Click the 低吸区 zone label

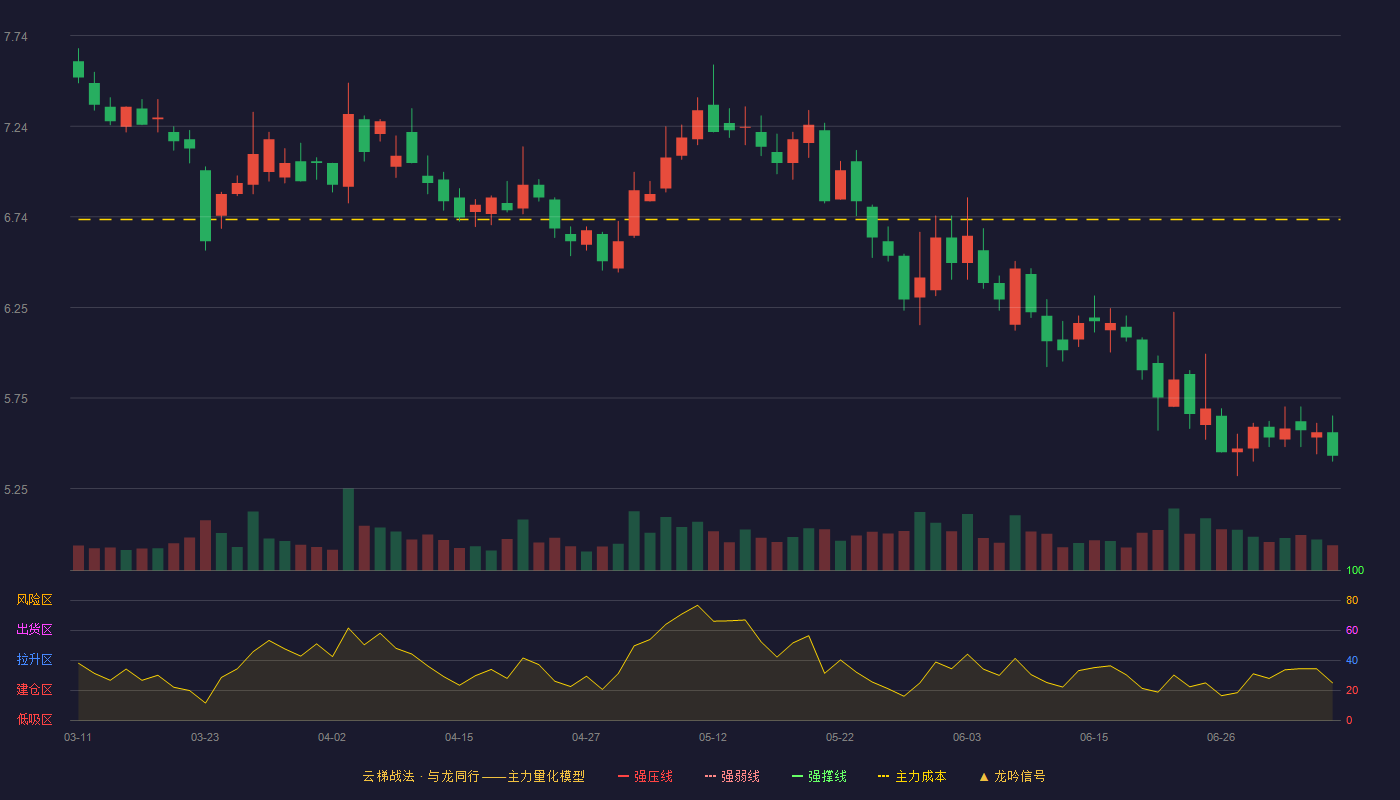[x=34, y=719]
